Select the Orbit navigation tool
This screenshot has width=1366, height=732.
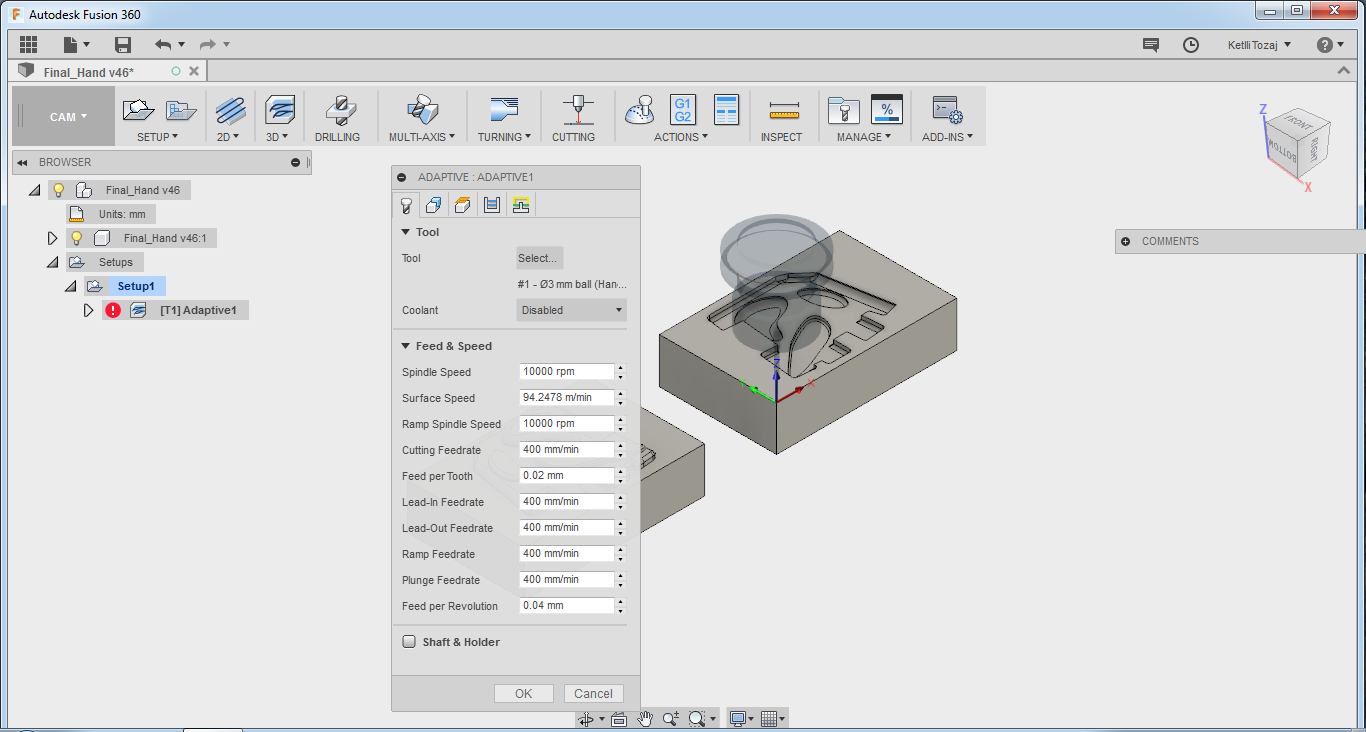tap(587, 719)
